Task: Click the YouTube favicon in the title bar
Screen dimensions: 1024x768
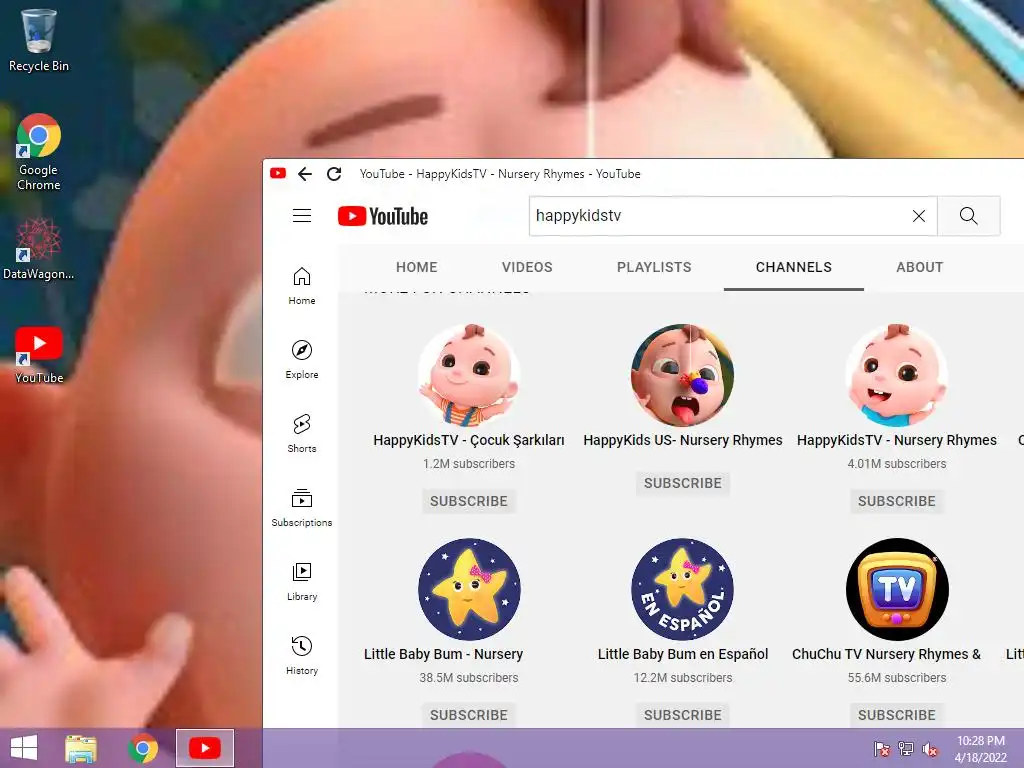Action: point(278,173)
